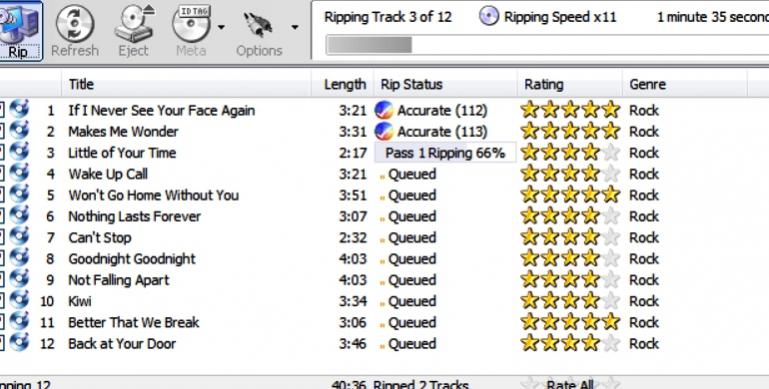Sort by the Genre column header

[685, 84]
